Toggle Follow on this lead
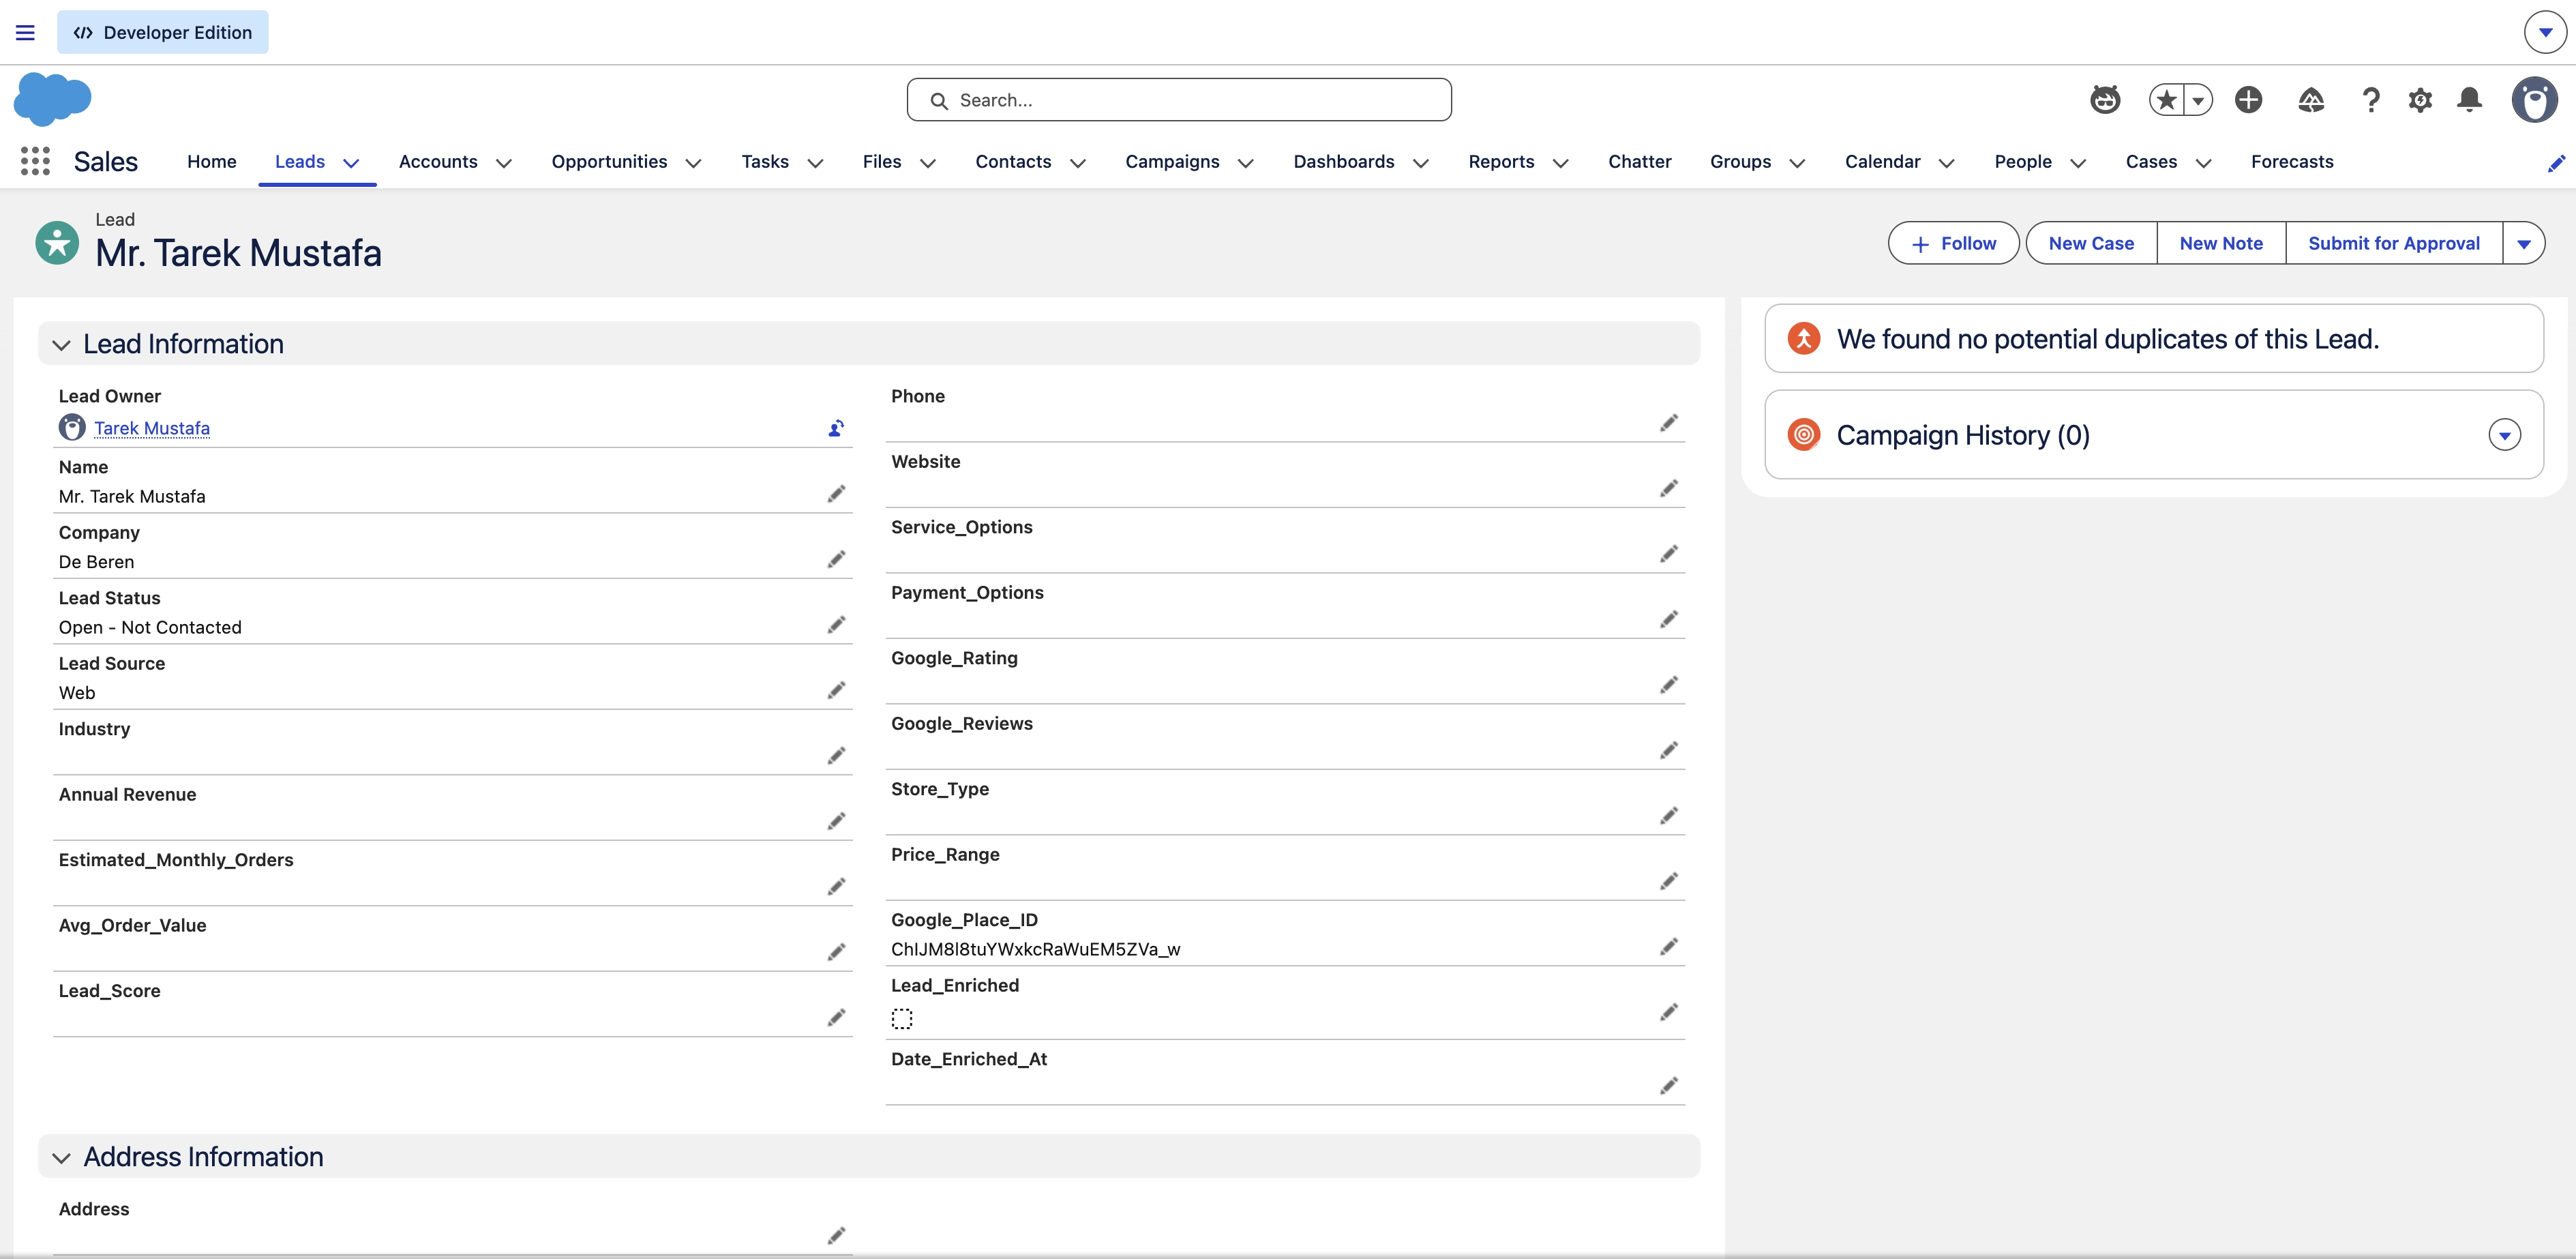The height and width of the screenshot is (1259, 2576). pyautogui.click(x=1952, y=242)
